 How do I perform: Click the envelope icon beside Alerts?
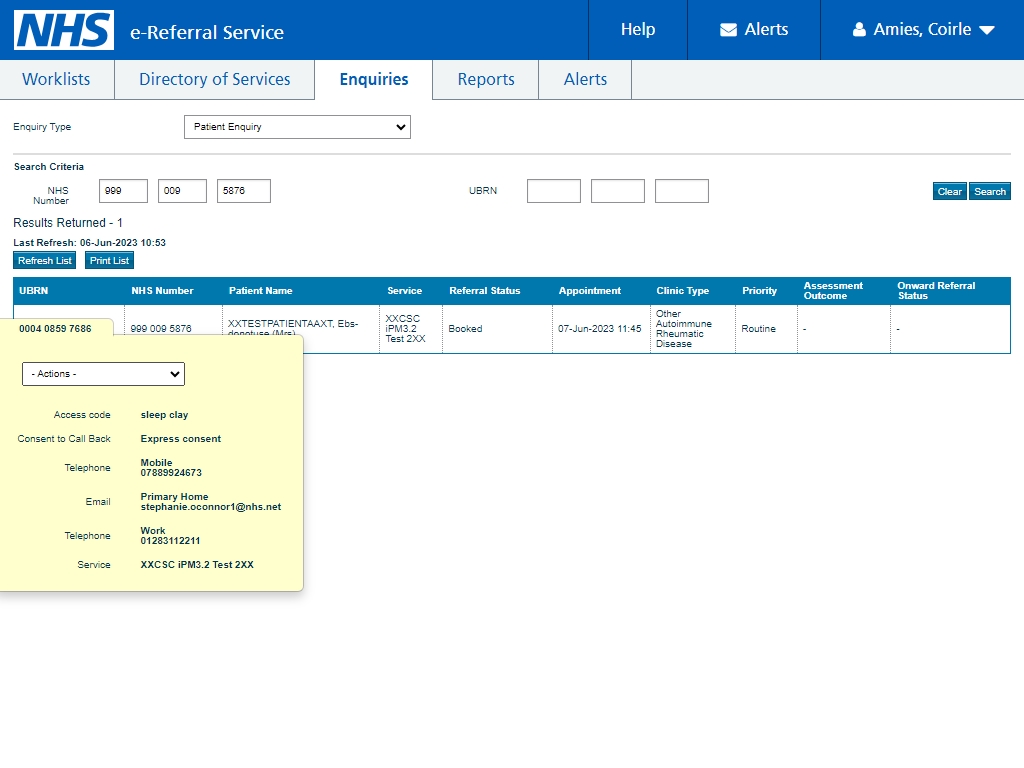[x=728, y=30]
